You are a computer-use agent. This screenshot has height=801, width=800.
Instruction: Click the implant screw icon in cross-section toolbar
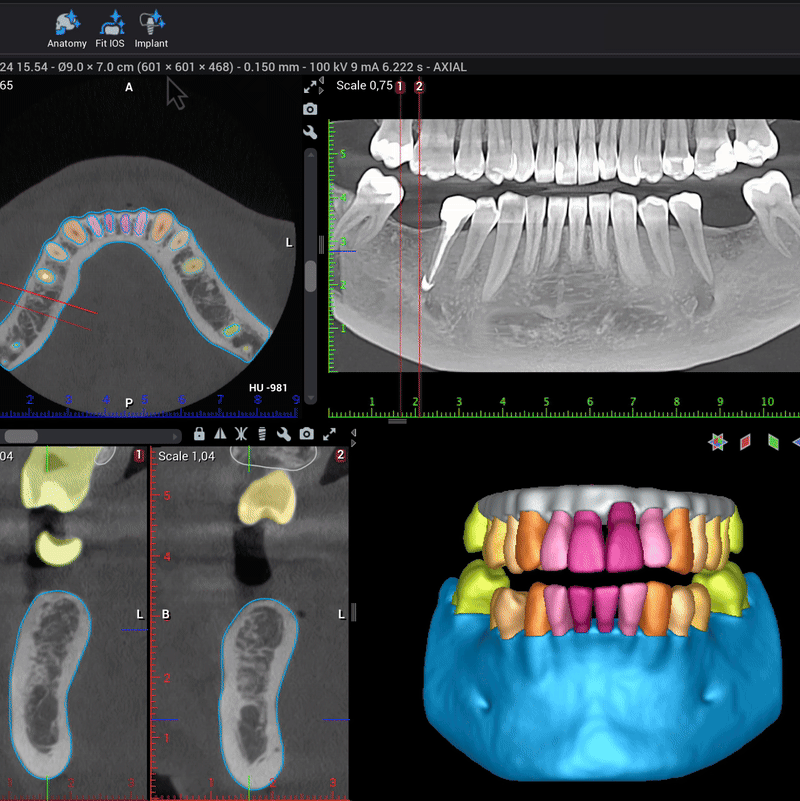(x=263, y=434)
